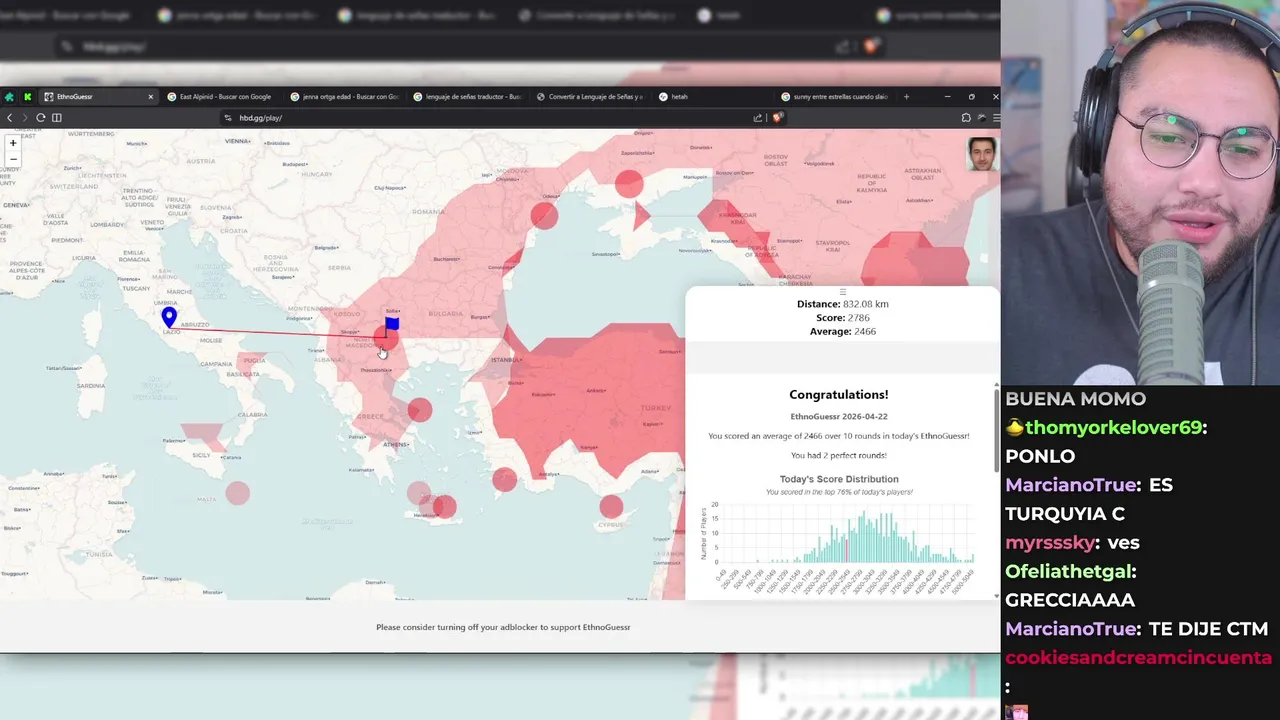Switch to the sunny entre estrellas tab
Image resolution: width=1280 pixels, height=720 pixels.
[x=835, y=97]
